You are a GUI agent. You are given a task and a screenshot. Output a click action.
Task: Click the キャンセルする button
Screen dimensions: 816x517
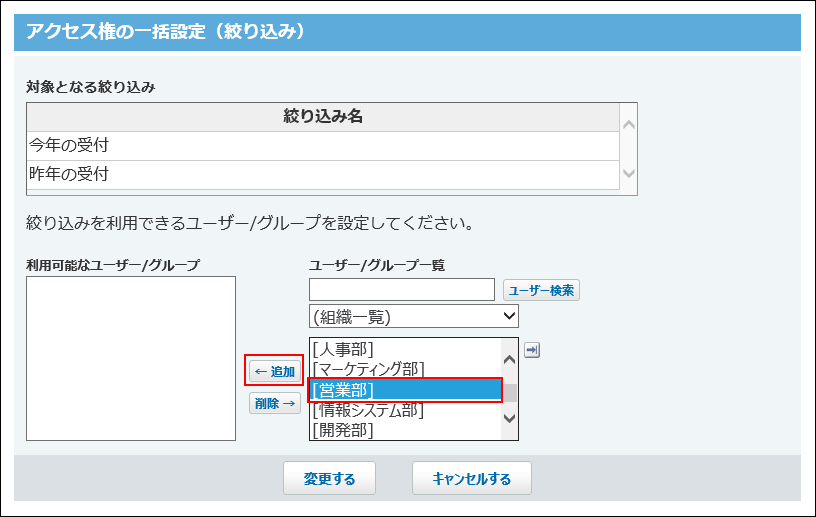(x=471, y=478)
